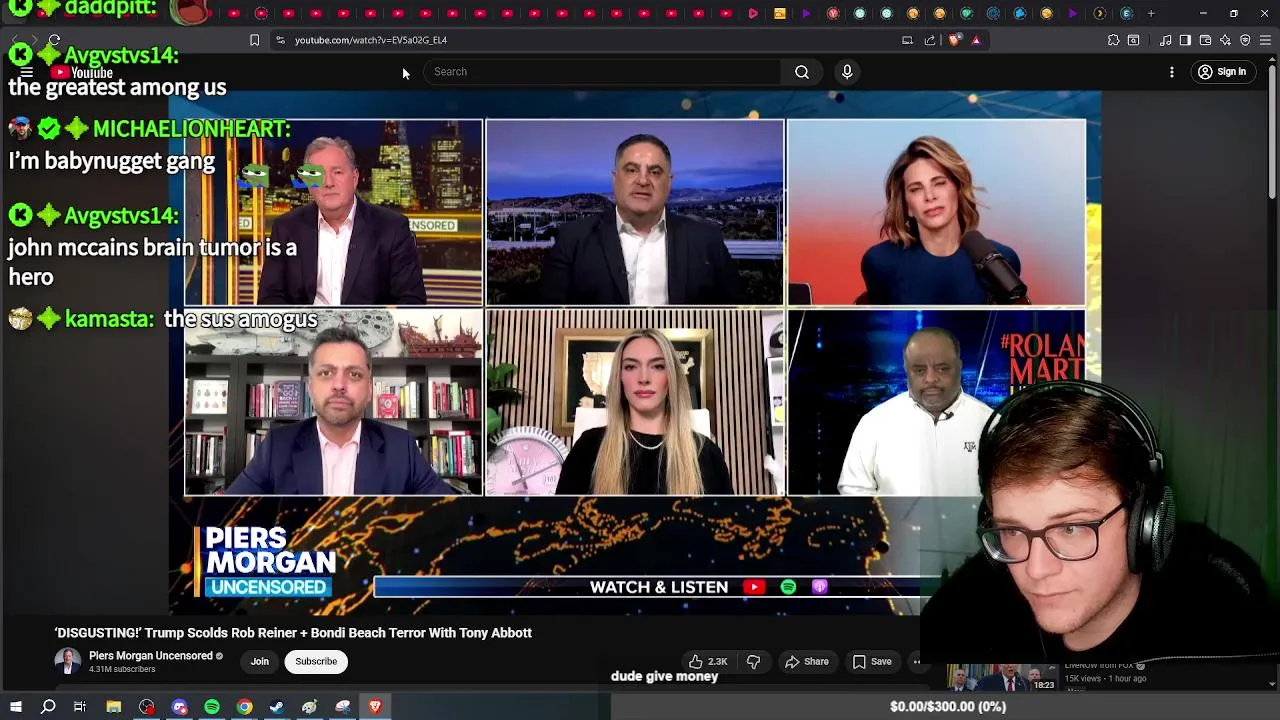Open the Windows Start menu
The image size is (1280, 720).
[x=16, y=707]
